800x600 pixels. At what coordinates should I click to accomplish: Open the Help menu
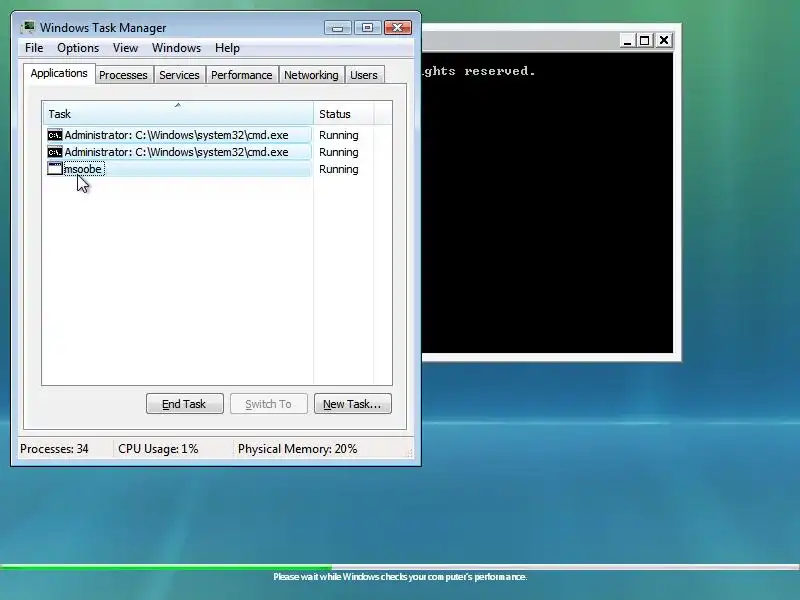tap(227, 48)
